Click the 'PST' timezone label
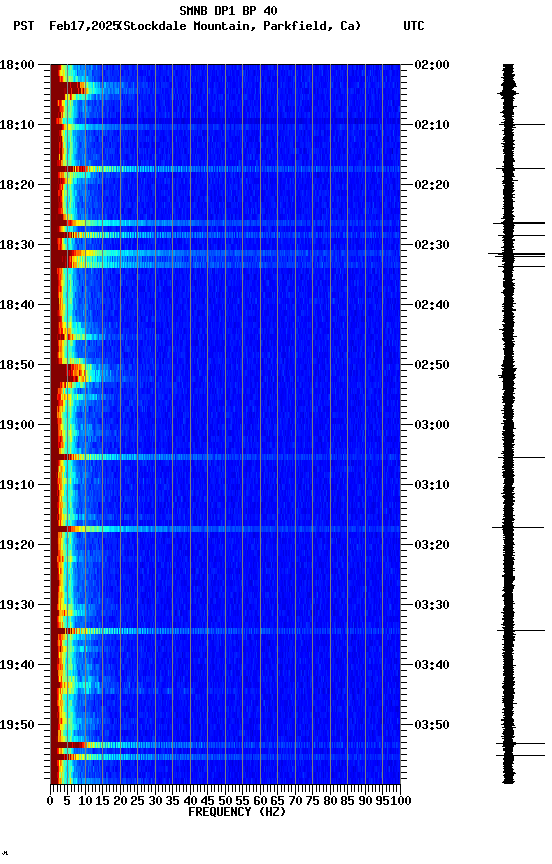Image resolution: width=552 pixels, height=864 pixels. (24, 26)
